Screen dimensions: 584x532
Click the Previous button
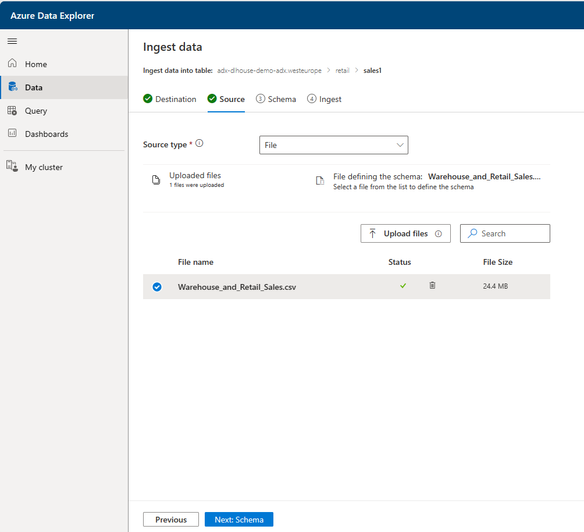[x=171, y=519]
